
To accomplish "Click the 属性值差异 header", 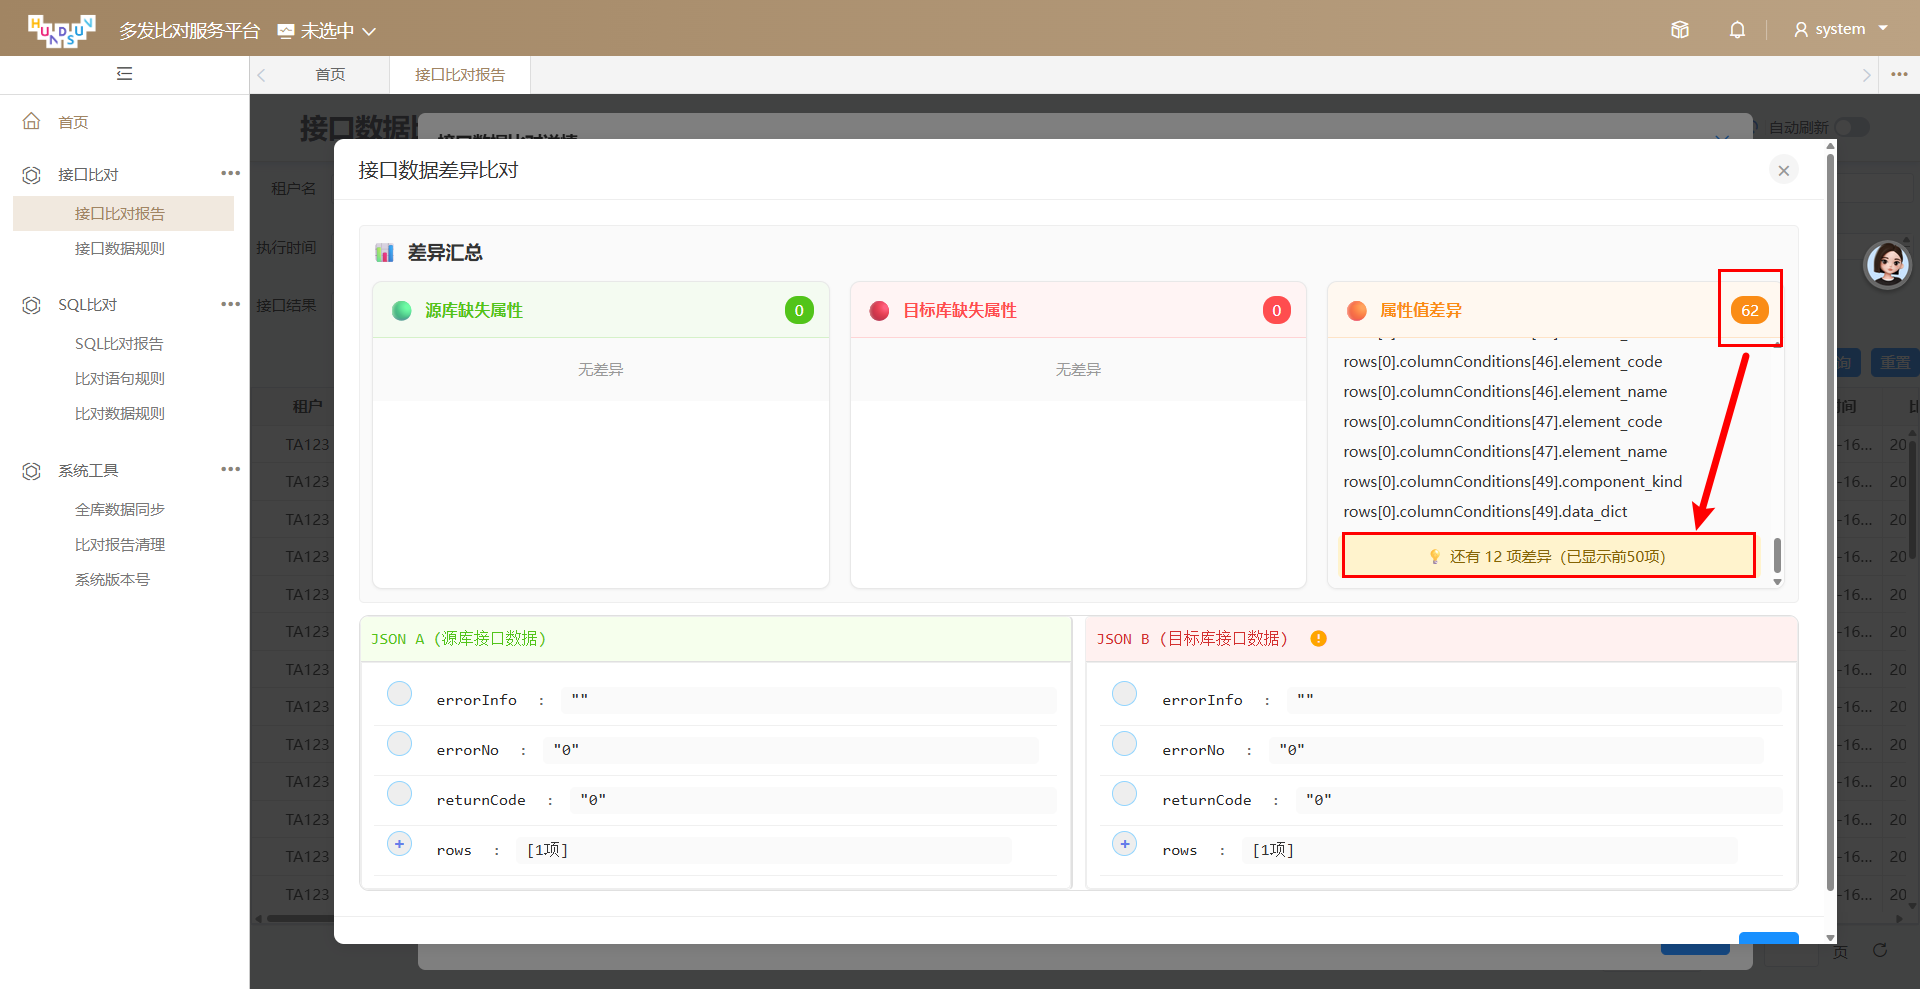I will click(1556, 310).
